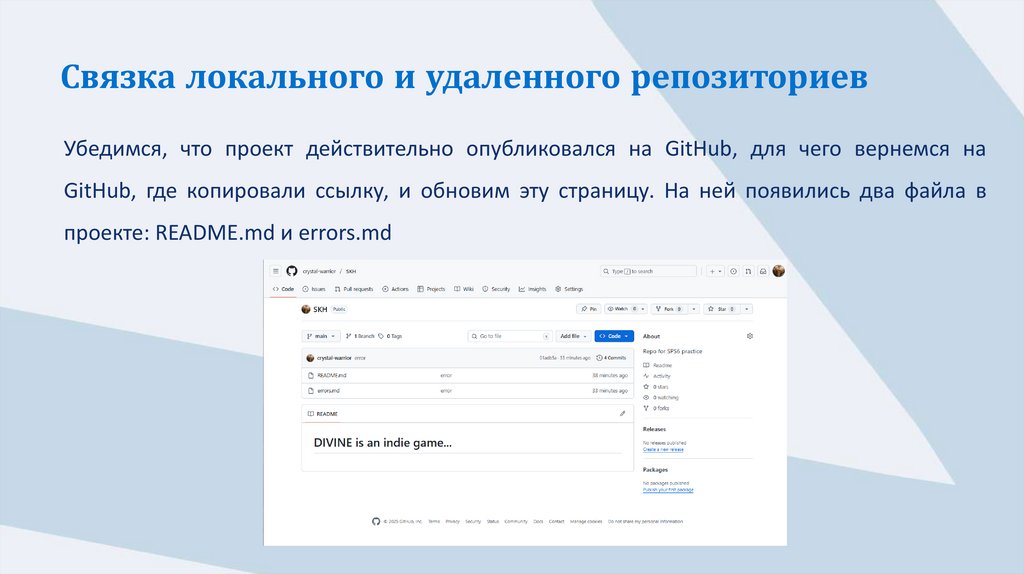The image size is (1024, 574).
Task: Click 'Publish your first package' link
Action: click(668, 490)
